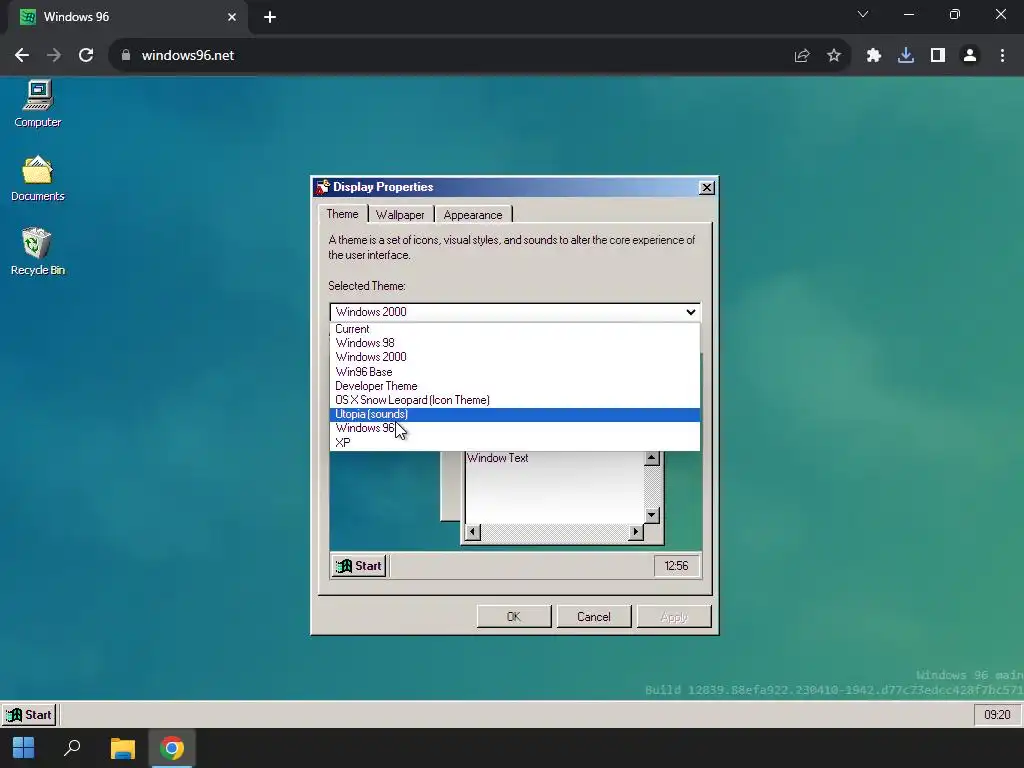Click the Chrome taskbar icon
The width and height of the screenshot is (1024, 768).
coord(172,748)
